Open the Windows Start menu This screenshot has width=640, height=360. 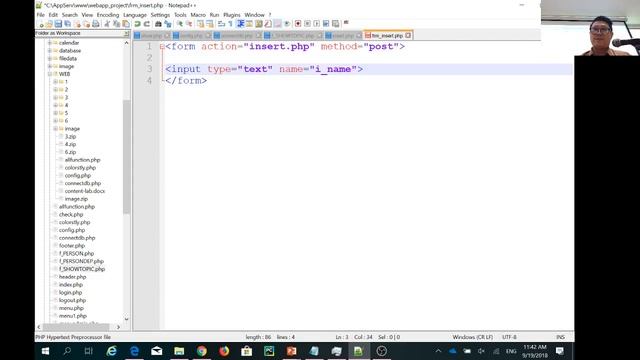click(45, 351)
